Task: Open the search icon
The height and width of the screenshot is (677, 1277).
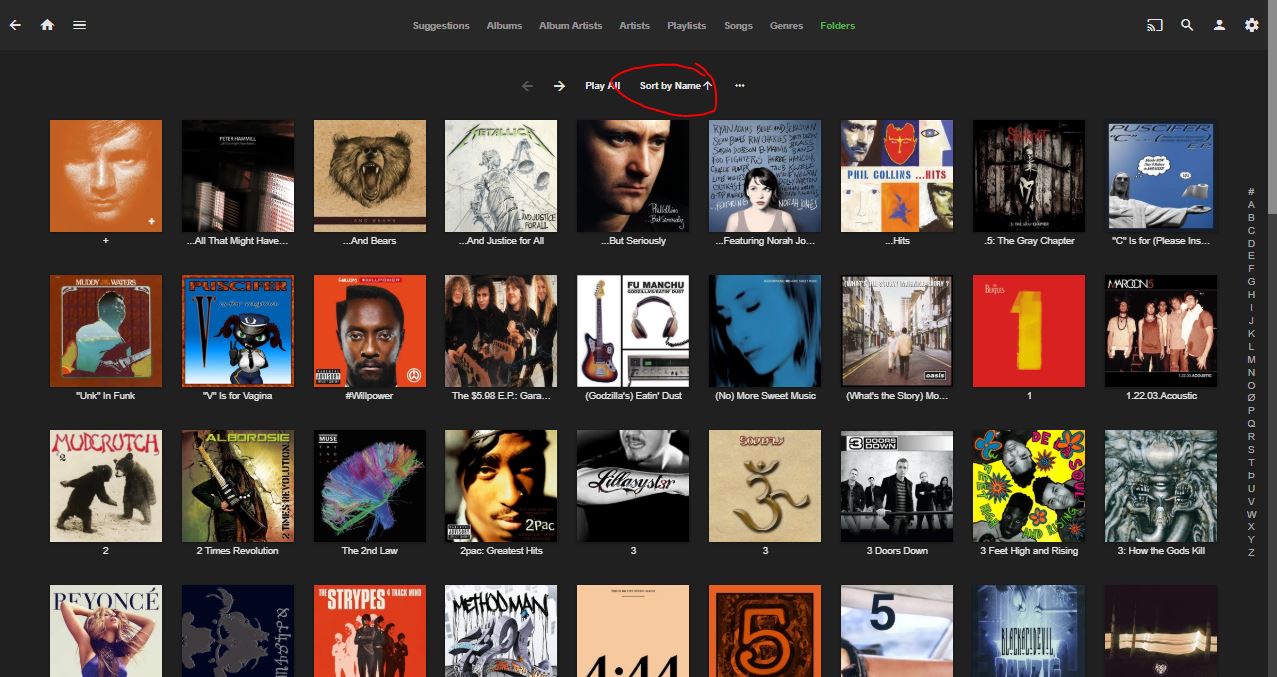Action: (x=1187, y=25)
